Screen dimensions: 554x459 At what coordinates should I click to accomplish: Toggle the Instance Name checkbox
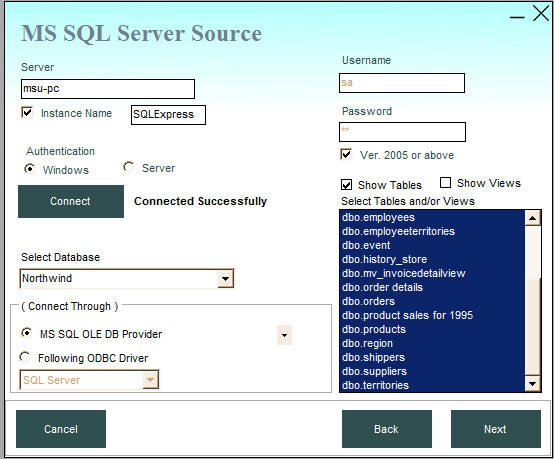pos(27,113)
